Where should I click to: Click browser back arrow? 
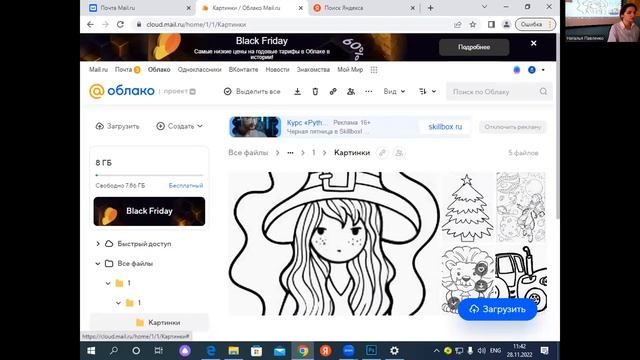(x=90, y=24)
